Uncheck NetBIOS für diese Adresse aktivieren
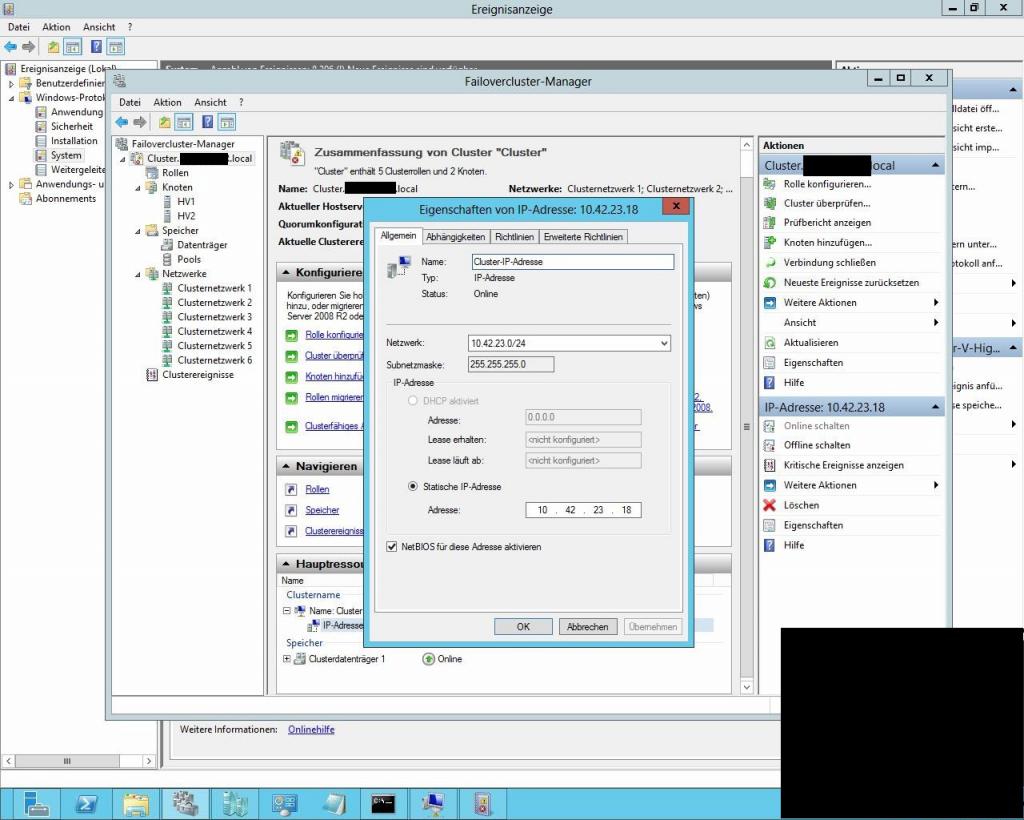 click(392, 547)
